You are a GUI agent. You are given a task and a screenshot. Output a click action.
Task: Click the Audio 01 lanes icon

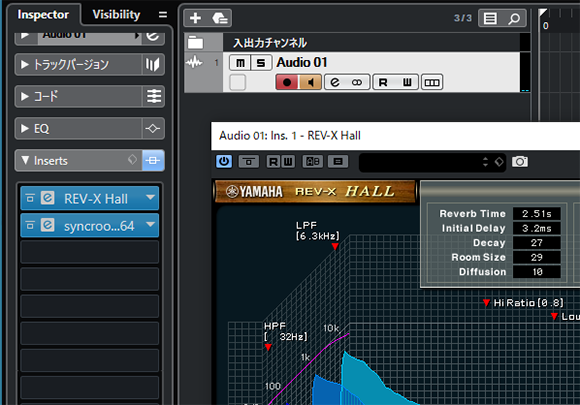click(x=432, y=82)
